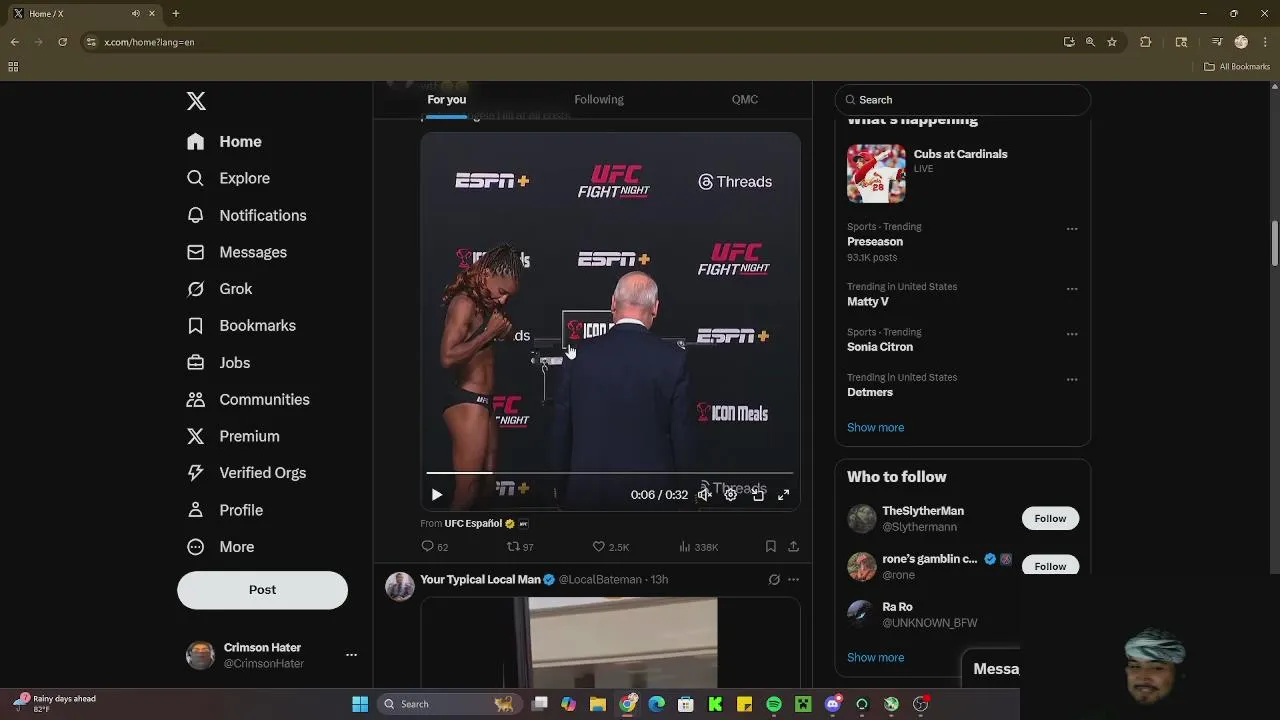This screenshot has height=720, width=1280.
Task: Open UFC Español source link
Action: pyautogui.click(x=473, y=524)
